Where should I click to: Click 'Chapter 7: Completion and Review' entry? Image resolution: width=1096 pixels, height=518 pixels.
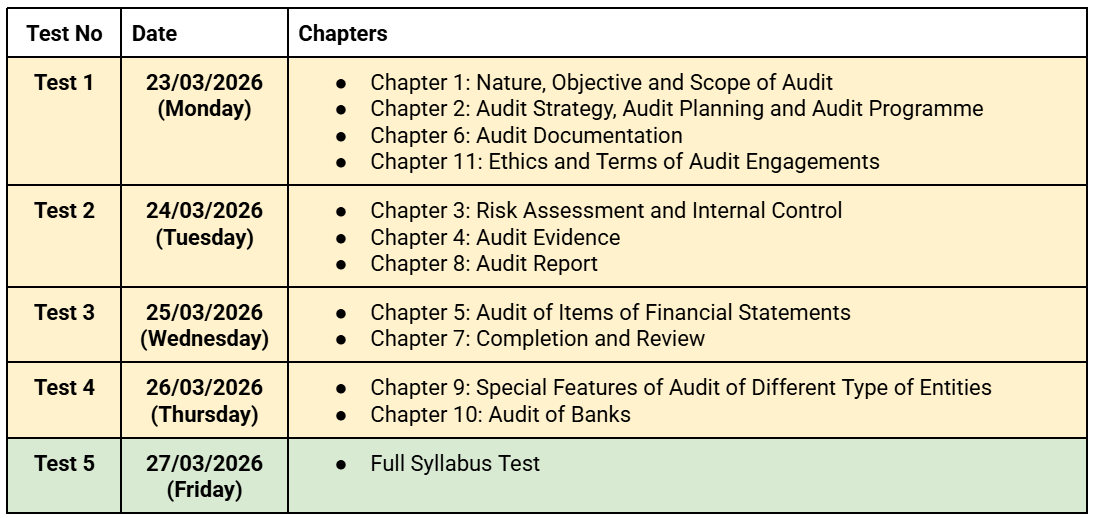[537, 338]
